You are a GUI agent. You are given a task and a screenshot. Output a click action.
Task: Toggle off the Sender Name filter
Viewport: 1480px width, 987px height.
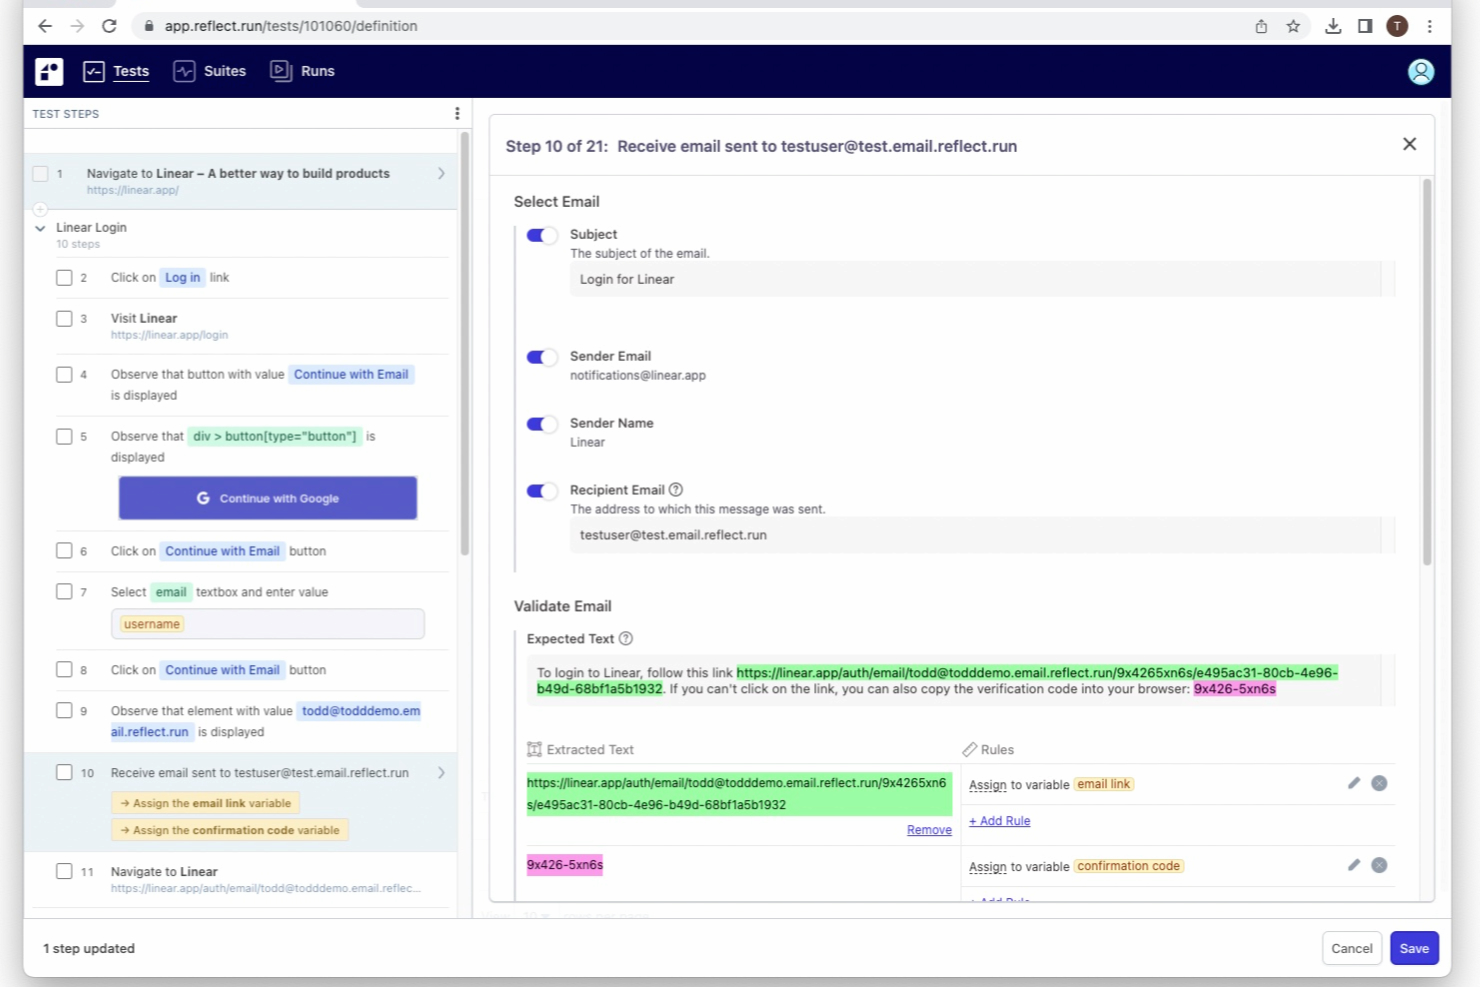[541, 424]
